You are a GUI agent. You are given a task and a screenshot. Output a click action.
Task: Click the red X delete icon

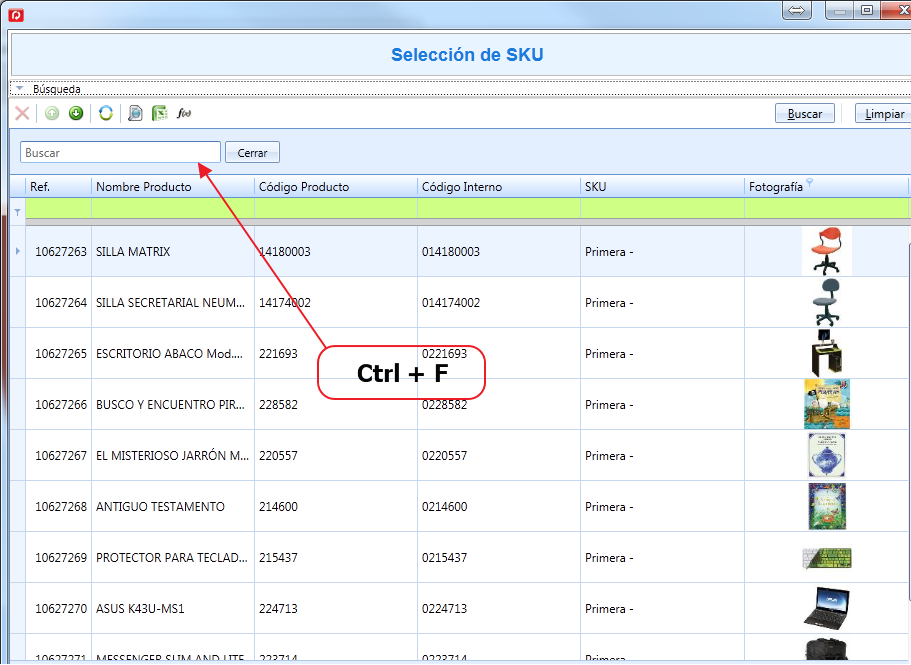pyautogui.click(x=22, y=113)
